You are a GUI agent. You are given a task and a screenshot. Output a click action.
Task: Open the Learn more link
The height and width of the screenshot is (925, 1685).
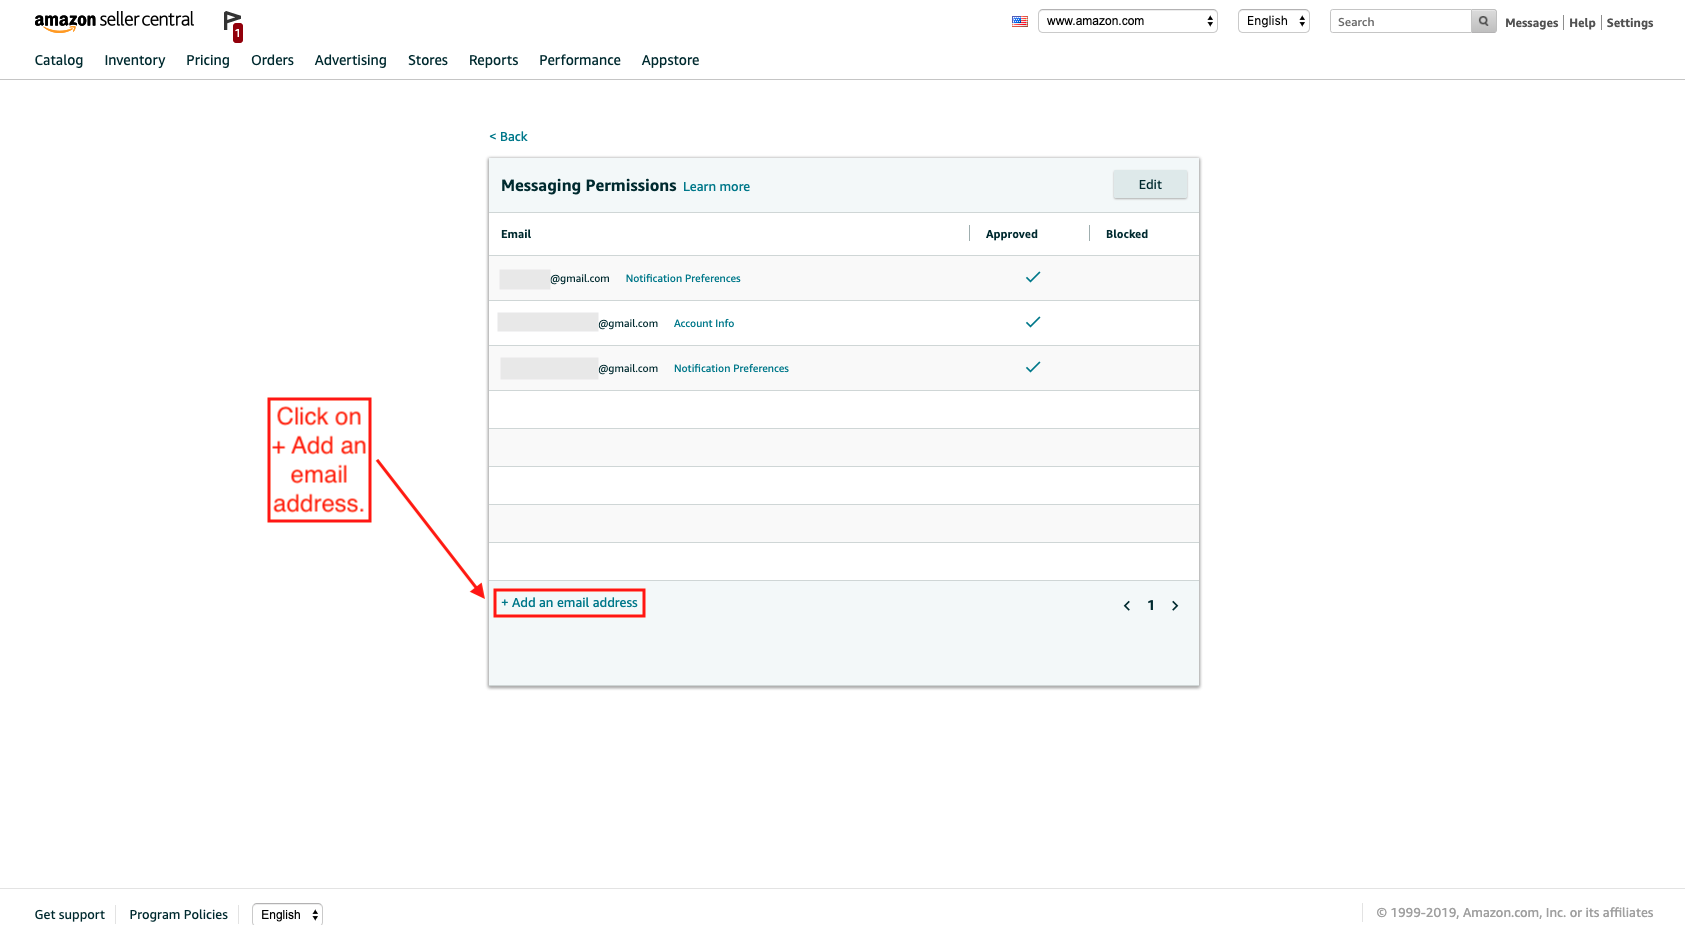click(x=716, y=187)
